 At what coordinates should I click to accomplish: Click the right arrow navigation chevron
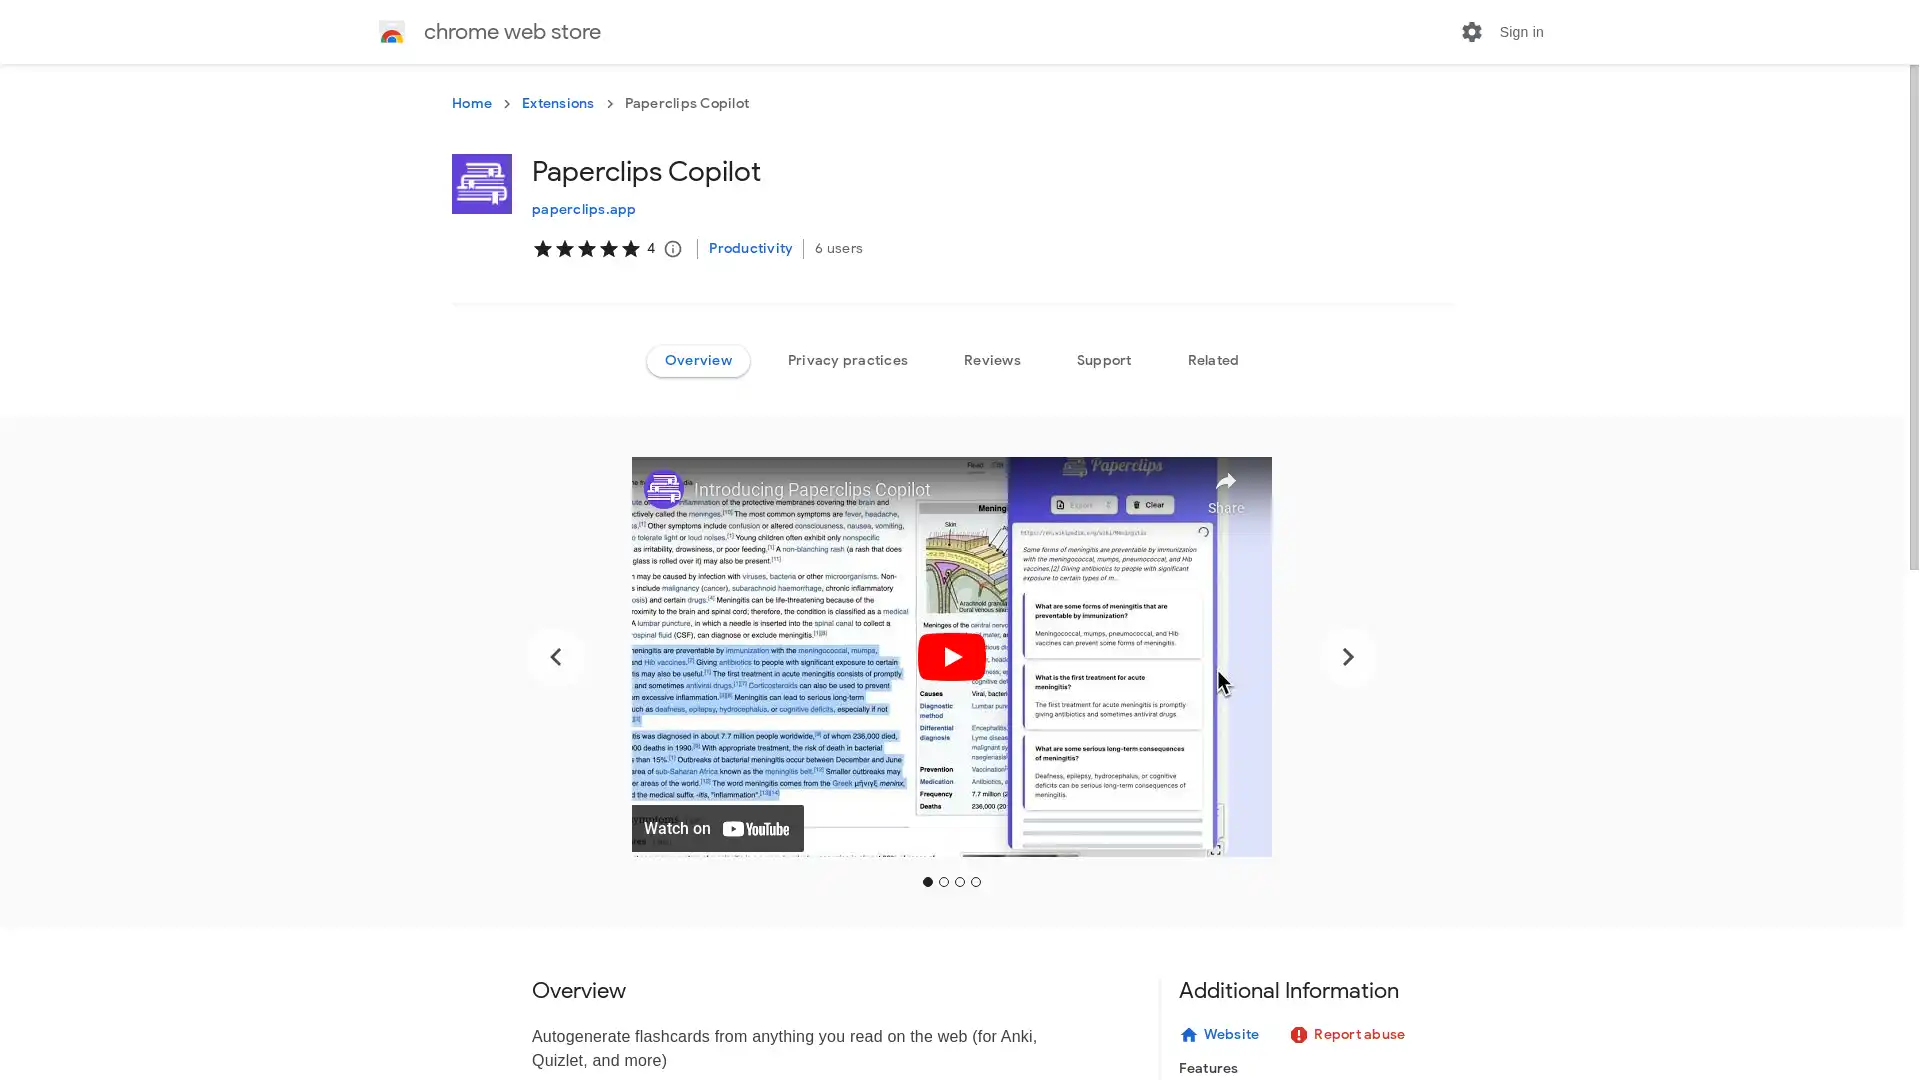(1345, 655)
